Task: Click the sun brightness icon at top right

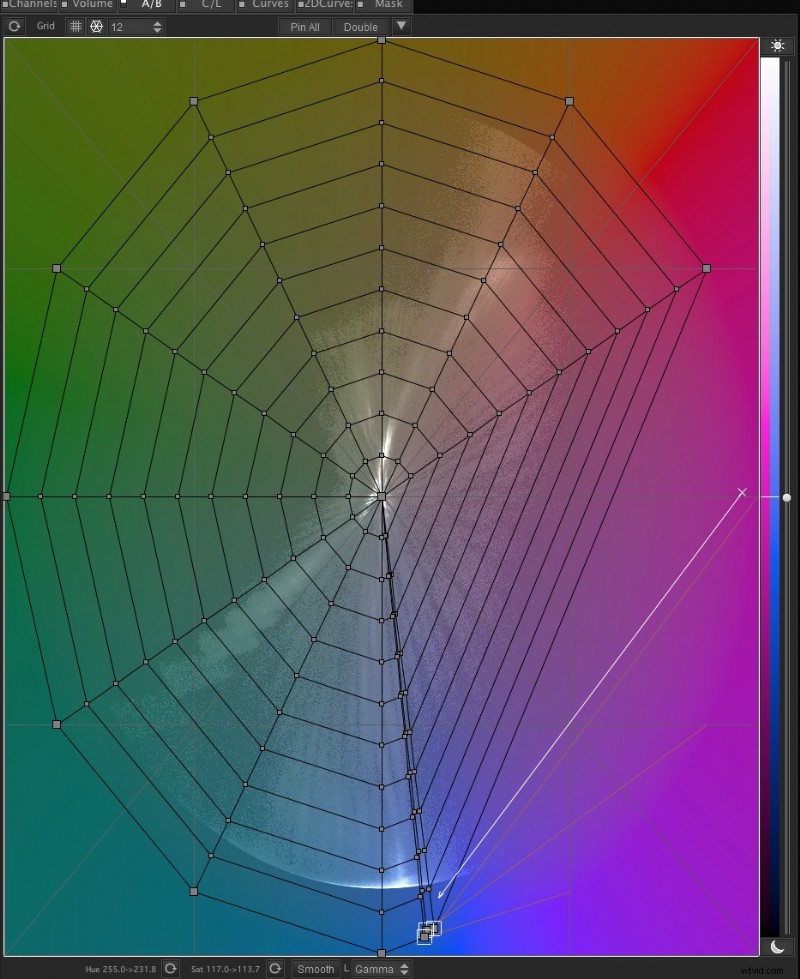Action: (778, 45)
